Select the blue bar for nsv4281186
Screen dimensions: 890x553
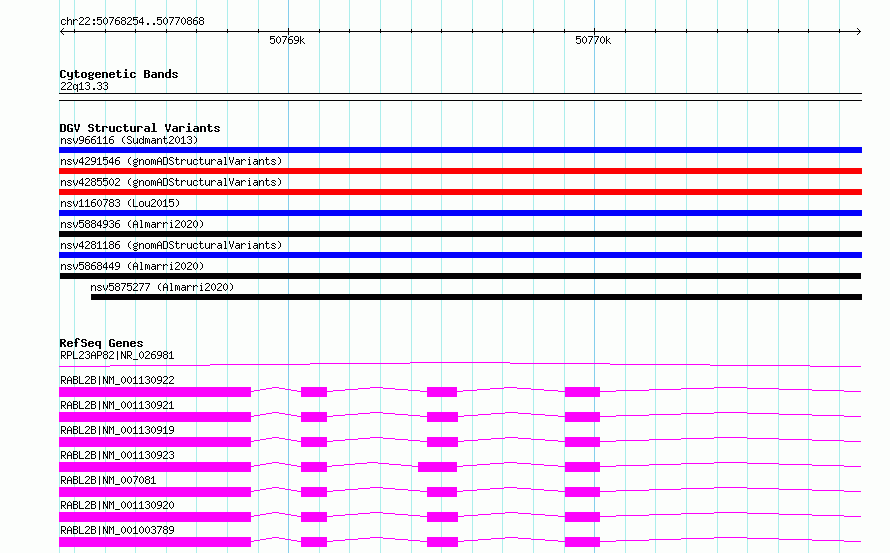460,255
